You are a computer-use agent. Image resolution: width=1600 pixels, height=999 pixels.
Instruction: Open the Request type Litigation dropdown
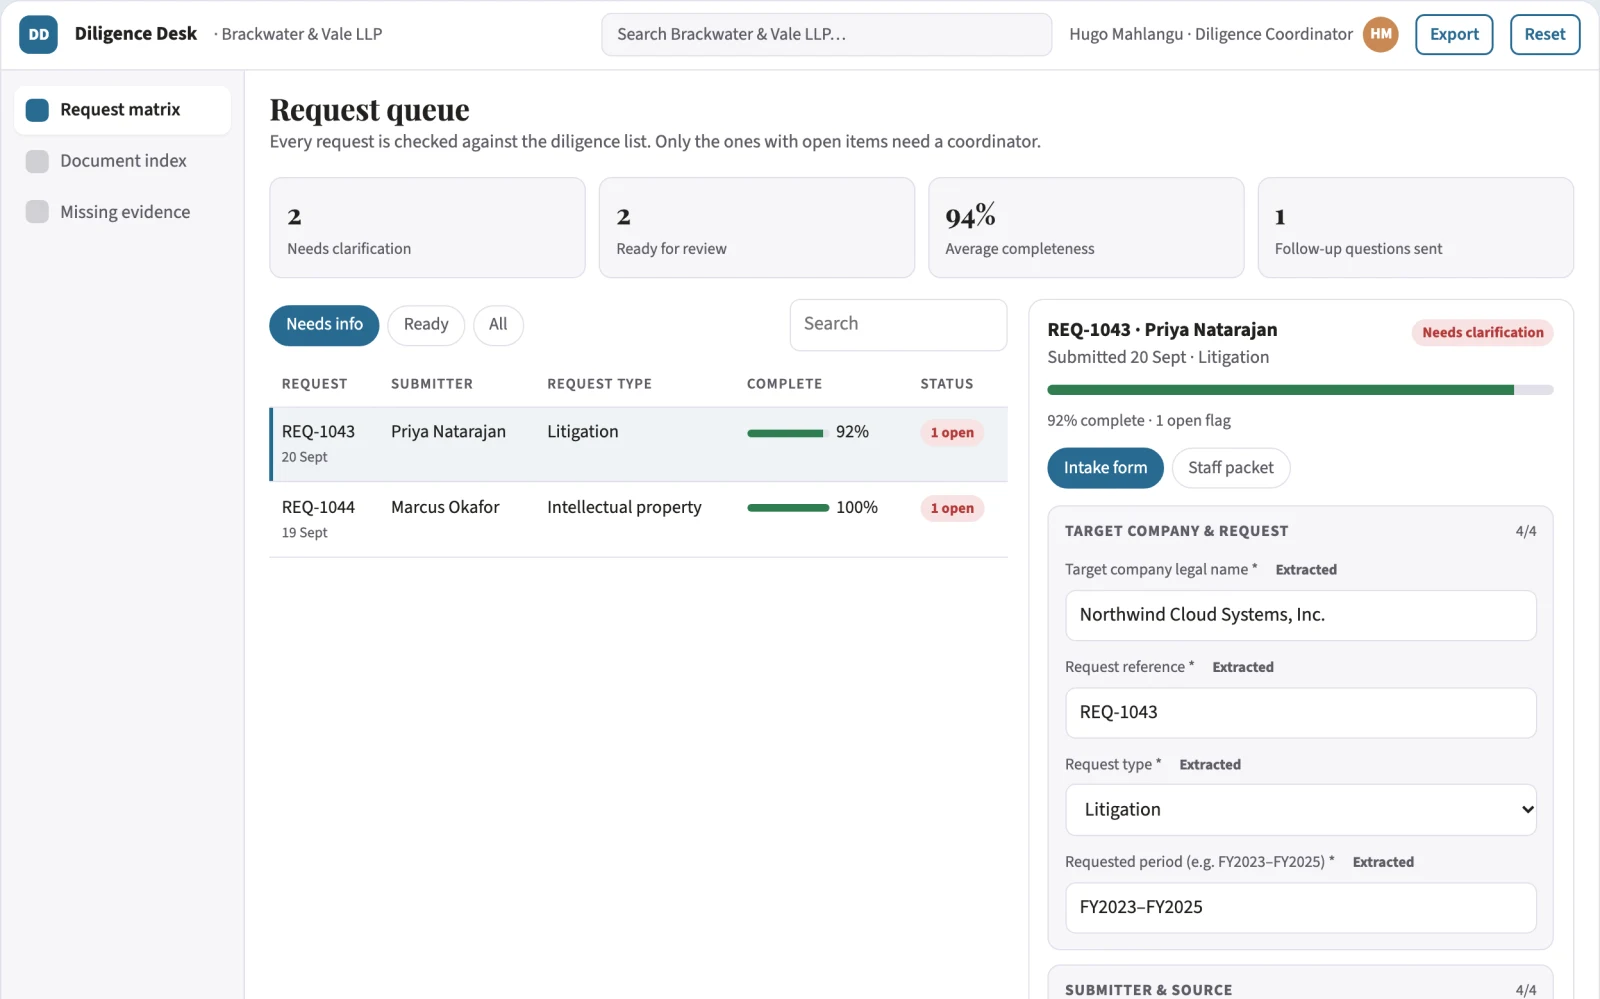tap(1300, 810)
